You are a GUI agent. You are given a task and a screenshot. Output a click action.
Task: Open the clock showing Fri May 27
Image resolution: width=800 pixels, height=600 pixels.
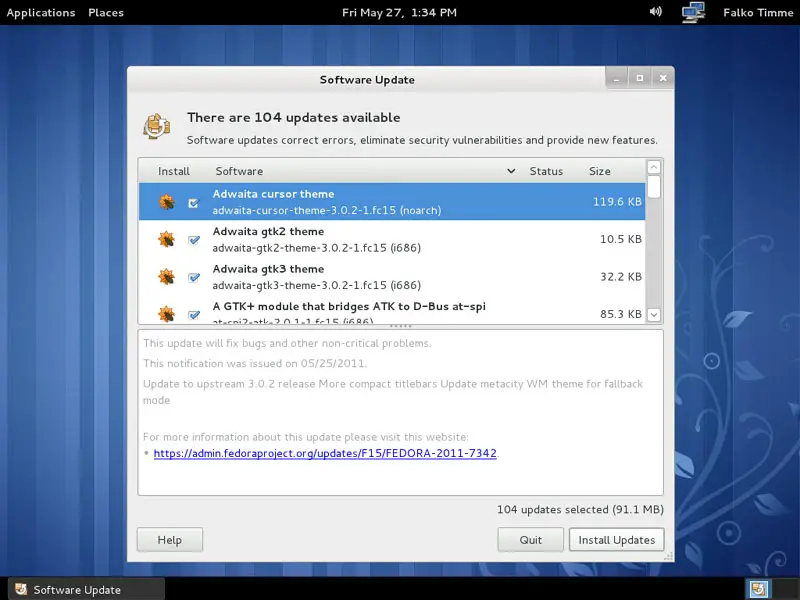pos(399,13)
